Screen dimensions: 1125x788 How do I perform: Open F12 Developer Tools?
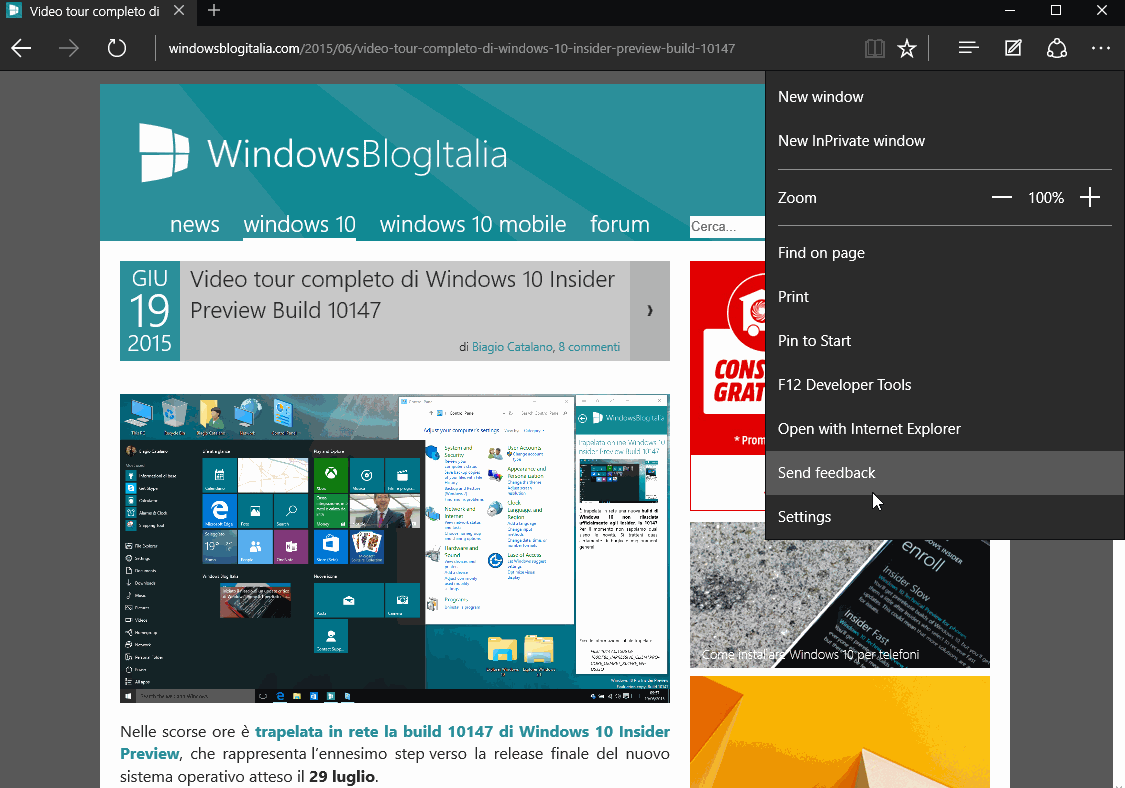pyautogui.click(x=944, y=385)
